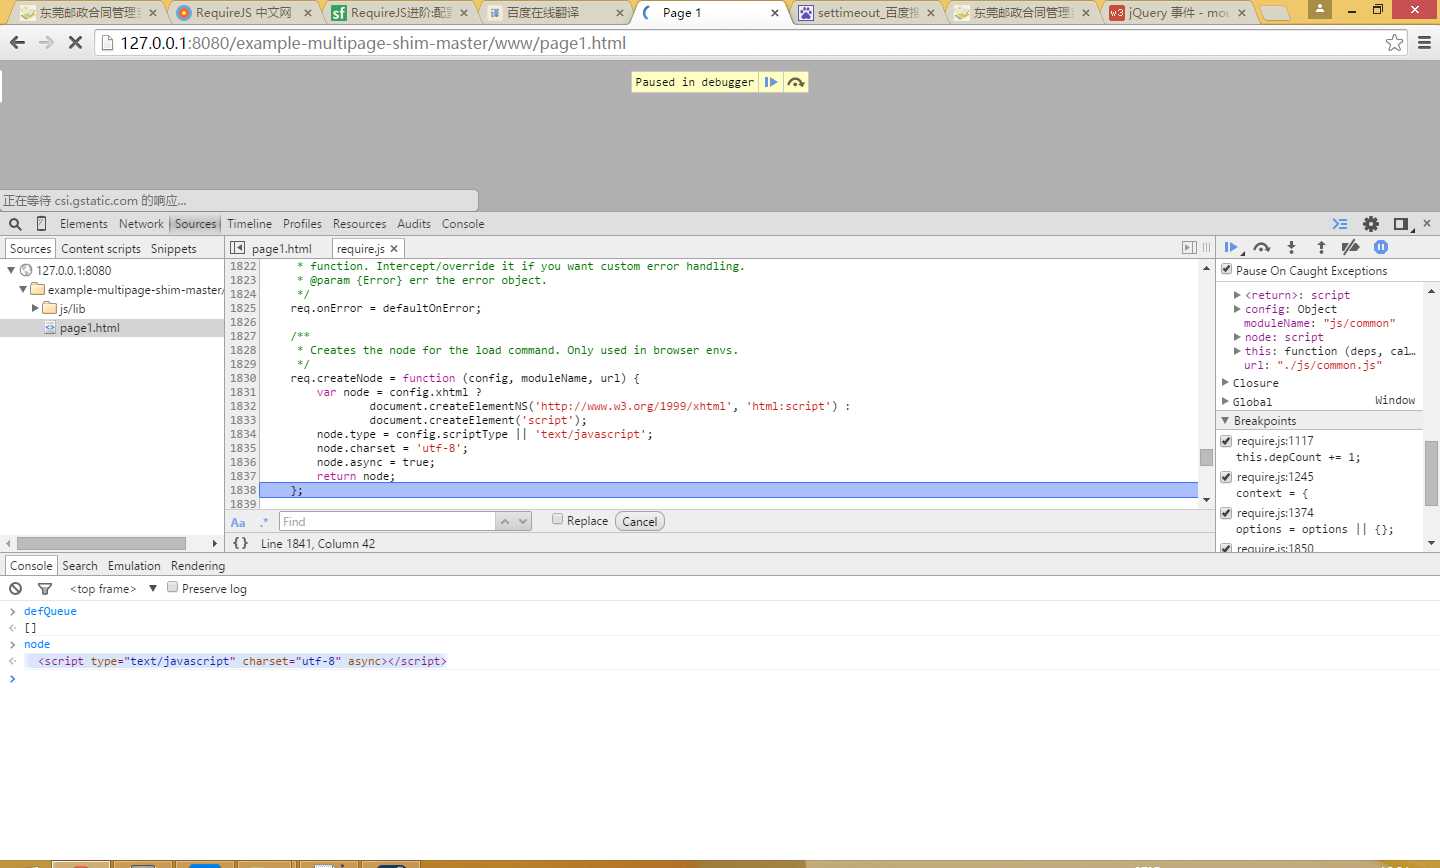Step into next function call
Viewport: 1440px width, 868px height.
point(1291,247)
